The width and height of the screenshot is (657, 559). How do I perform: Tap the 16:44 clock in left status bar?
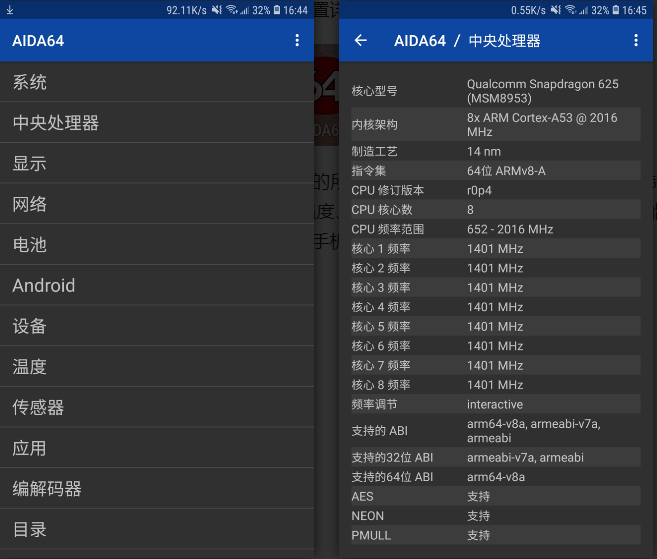295,10
